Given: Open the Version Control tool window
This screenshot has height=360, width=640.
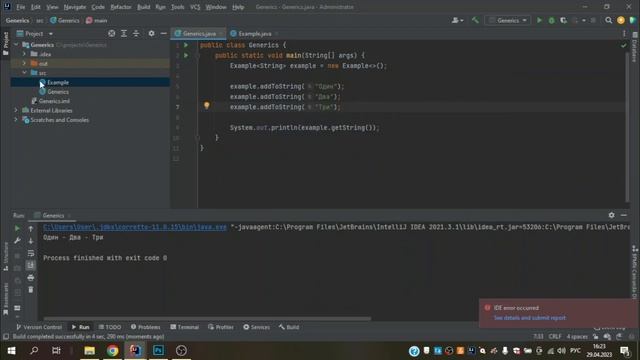Looking at the screenshot, I should (39, 327).
